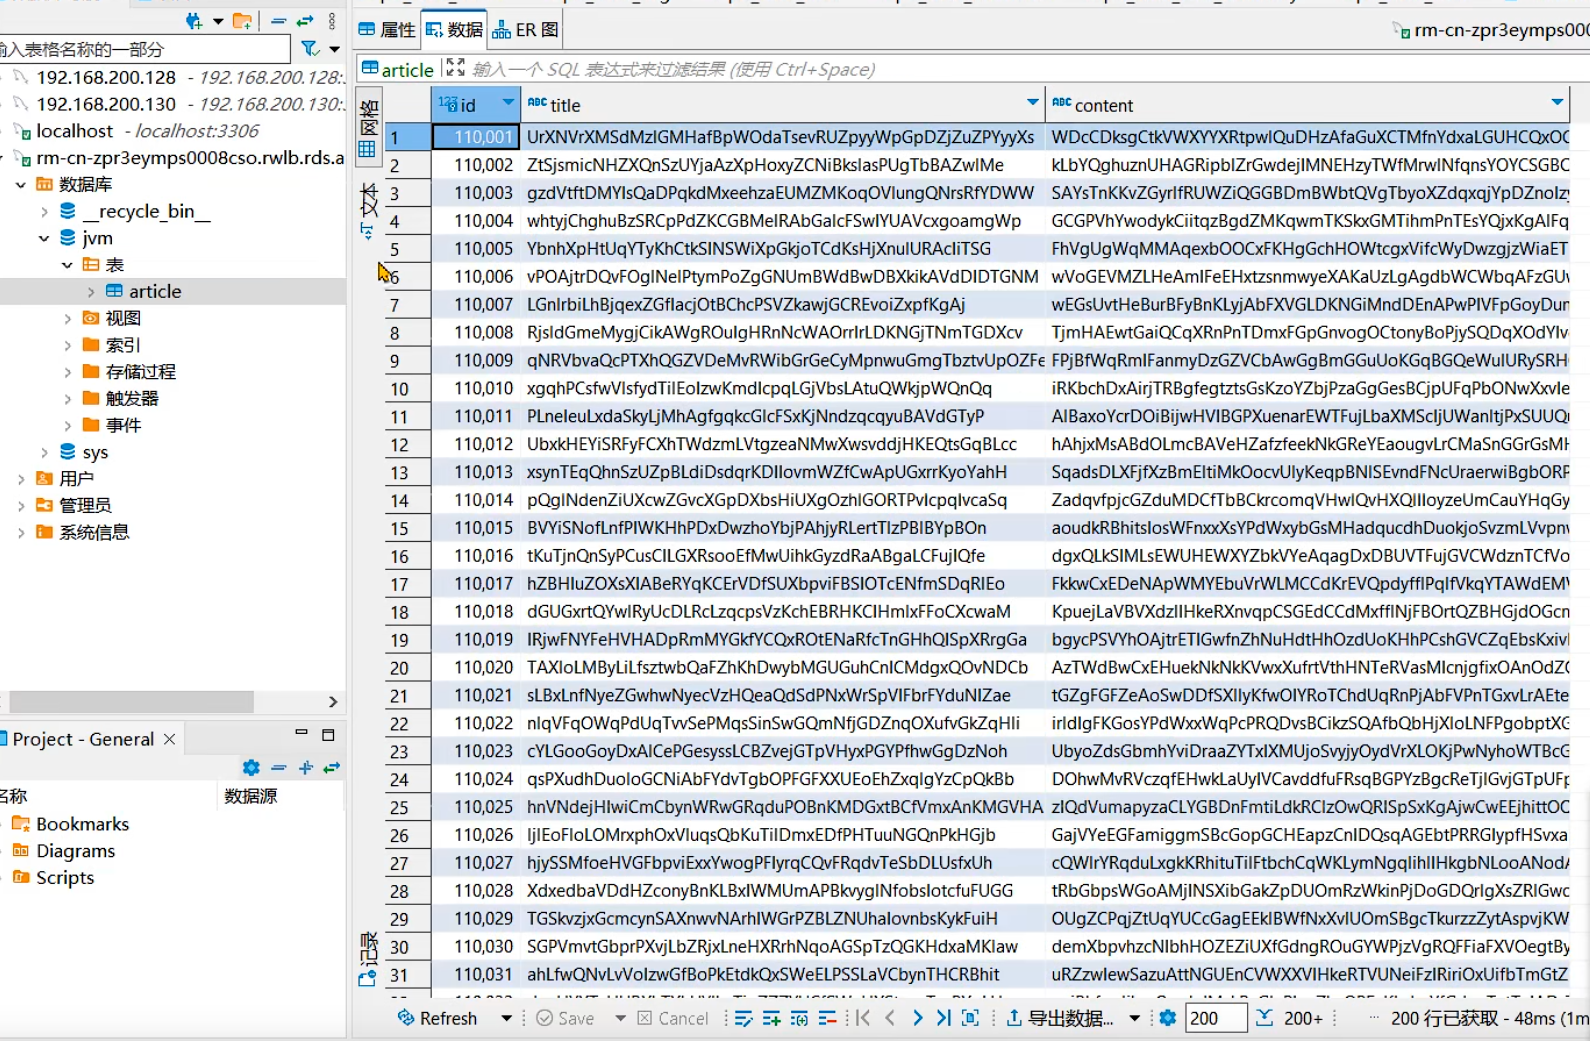
Task: Minimize the Project panel
Action: point(301,733)
